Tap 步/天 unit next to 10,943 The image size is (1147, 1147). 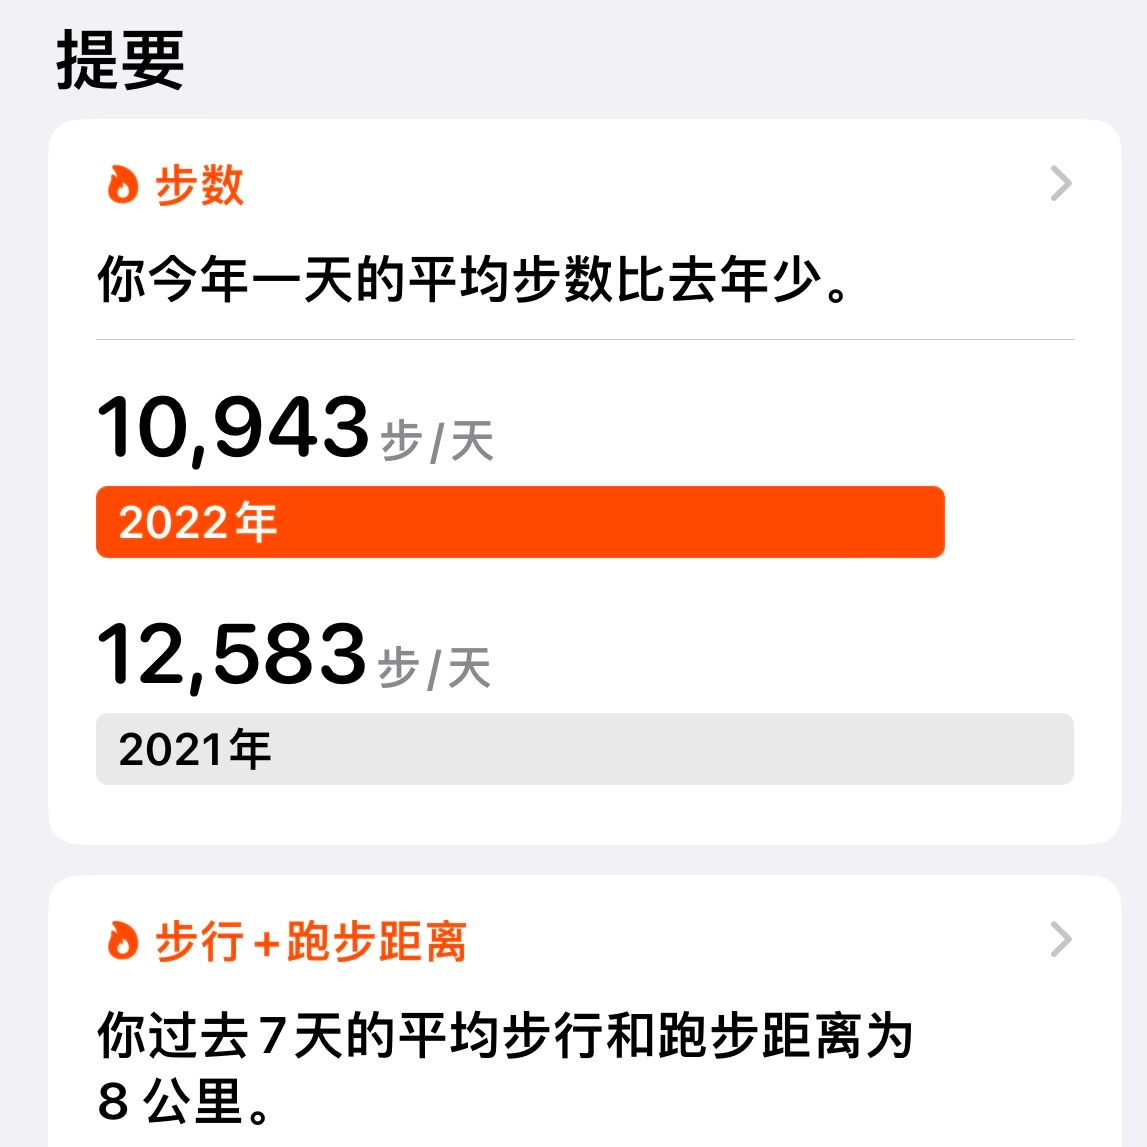click(437, 441)
